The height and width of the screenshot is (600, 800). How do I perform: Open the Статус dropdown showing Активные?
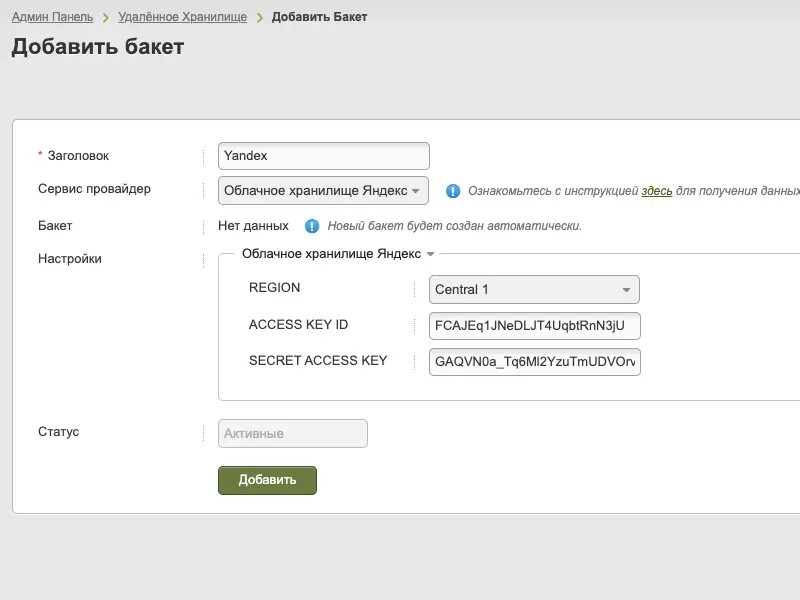pyautogui.click(x=293, y=433)
